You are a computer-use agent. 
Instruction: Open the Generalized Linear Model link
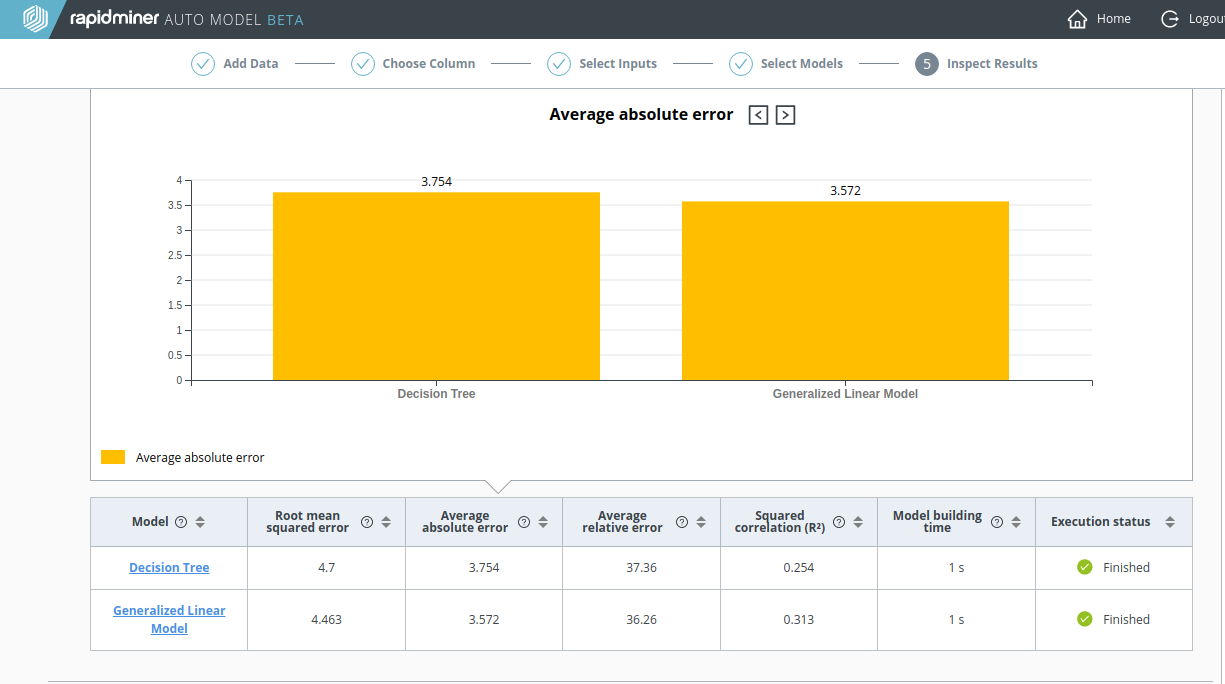[x=169, y=619]
